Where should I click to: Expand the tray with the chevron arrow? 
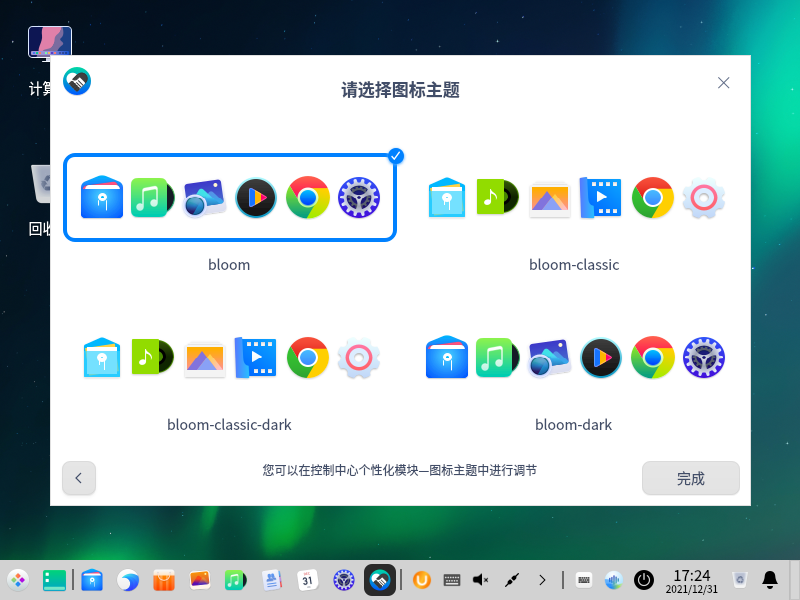[x=542, y=580]
